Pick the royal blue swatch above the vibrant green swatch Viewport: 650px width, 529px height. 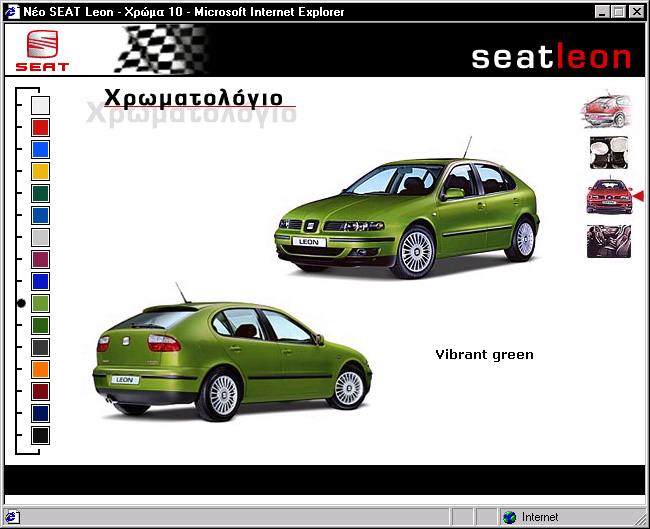tap(40, 281)
